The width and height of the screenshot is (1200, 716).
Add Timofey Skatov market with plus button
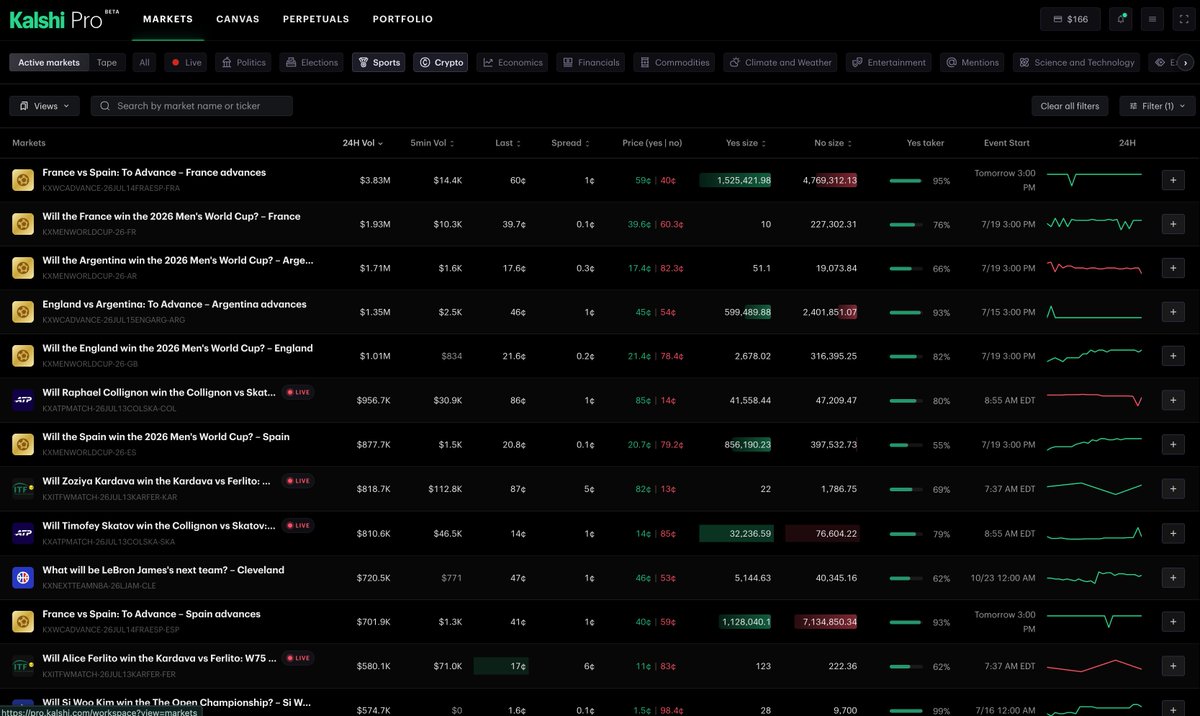coord(1172,533)
